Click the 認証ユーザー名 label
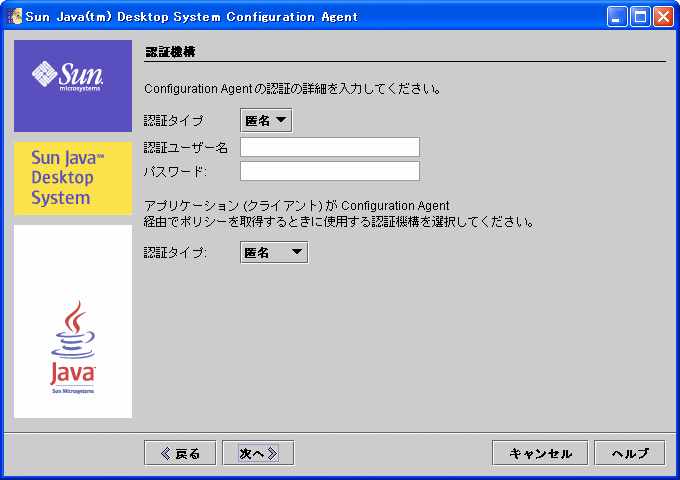The height and width of the screenshot is (480, 680). click(186, 147)
